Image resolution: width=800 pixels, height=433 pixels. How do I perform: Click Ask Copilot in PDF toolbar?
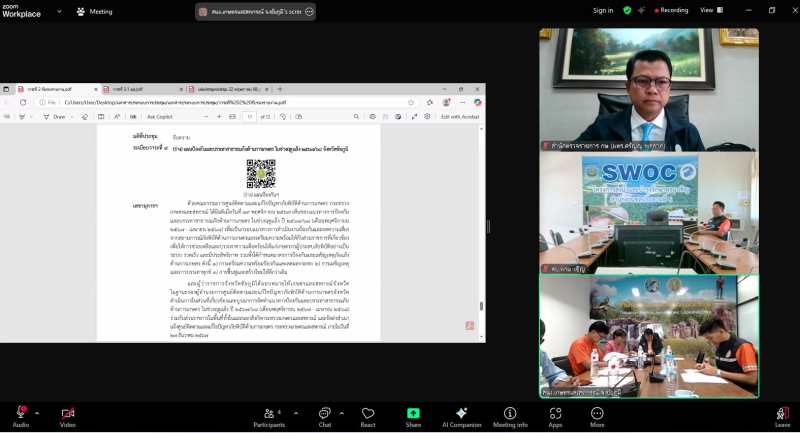click(160, 117)
